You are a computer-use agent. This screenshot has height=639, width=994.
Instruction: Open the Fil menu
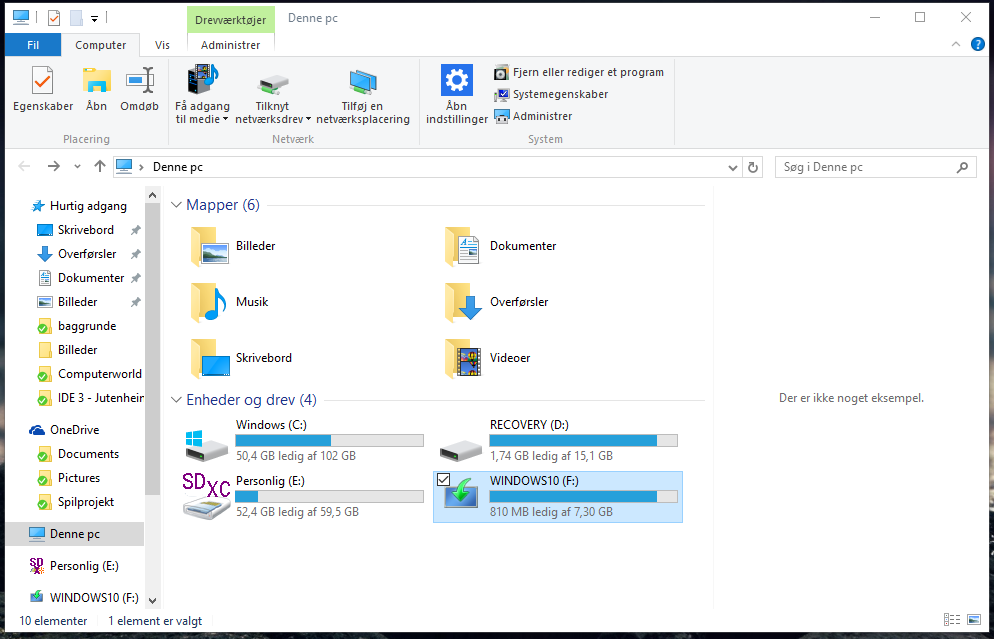pos(33,45)
